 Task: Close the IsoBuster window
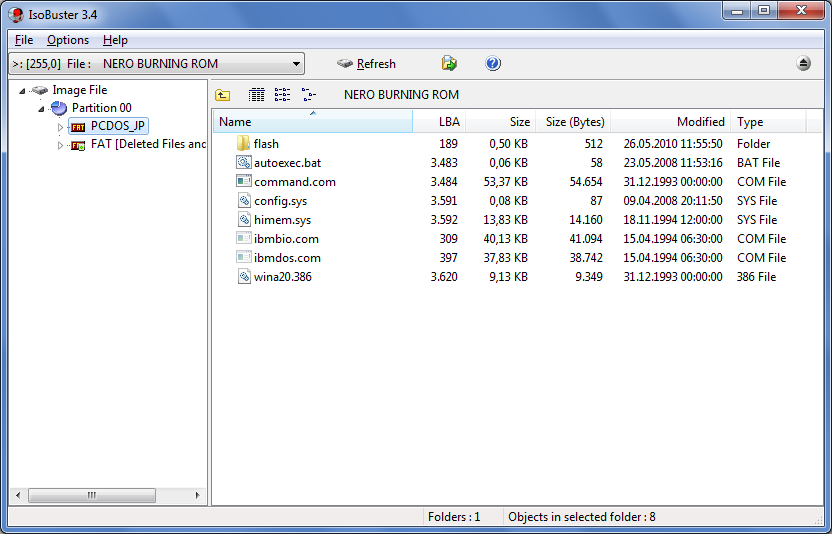click(801, 11)
